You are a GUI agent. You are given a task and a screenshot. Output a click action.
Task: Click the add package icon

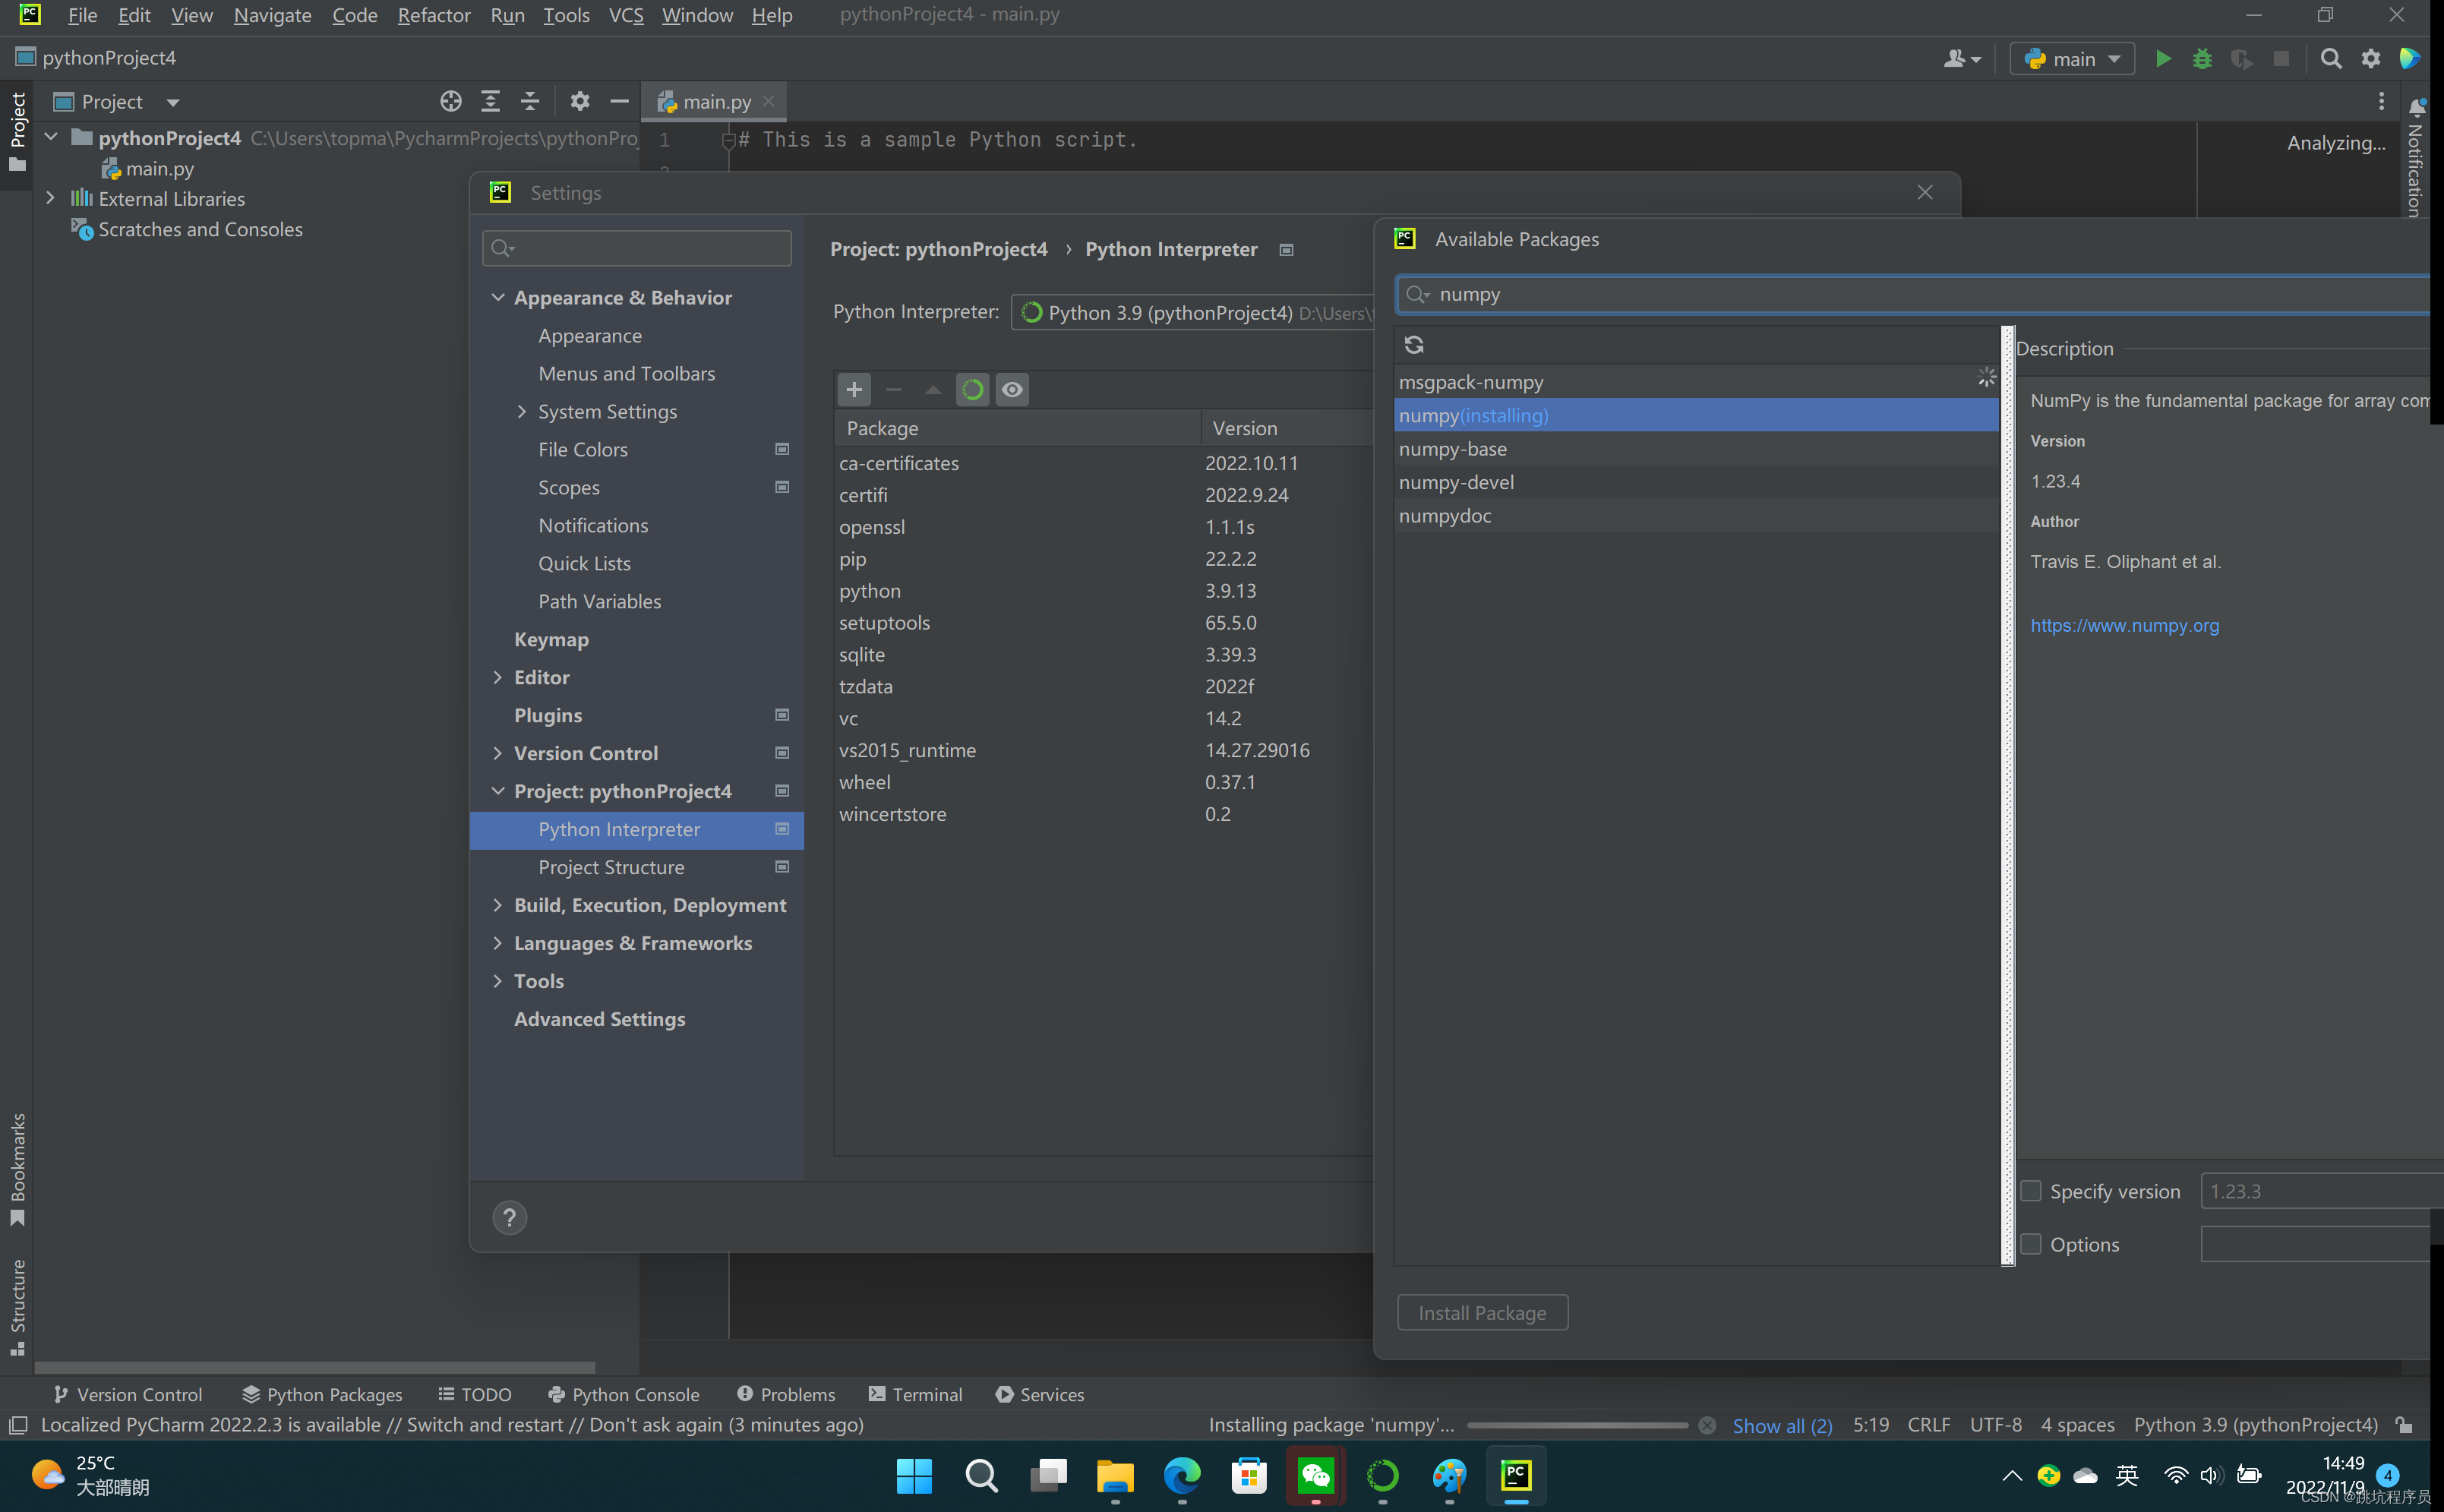(x=854, y=387)
